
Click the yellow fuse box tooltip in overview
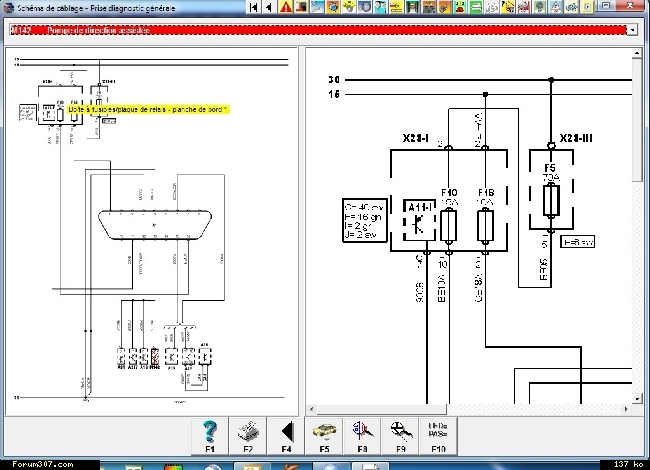pyautogui.click(x=148, y=109)
